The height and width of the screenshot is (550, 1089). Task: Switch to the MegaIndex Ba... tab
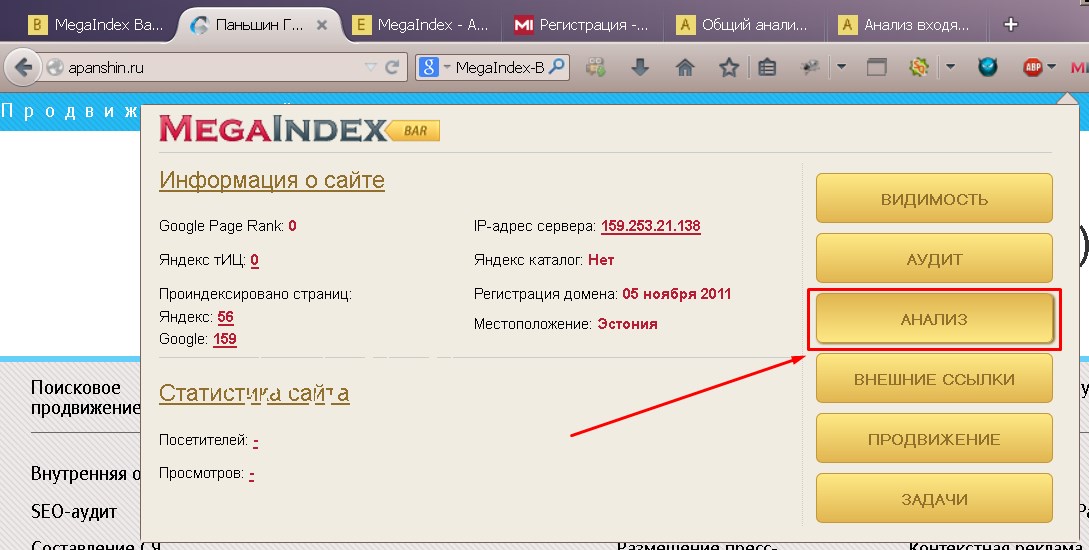point(96,25)
